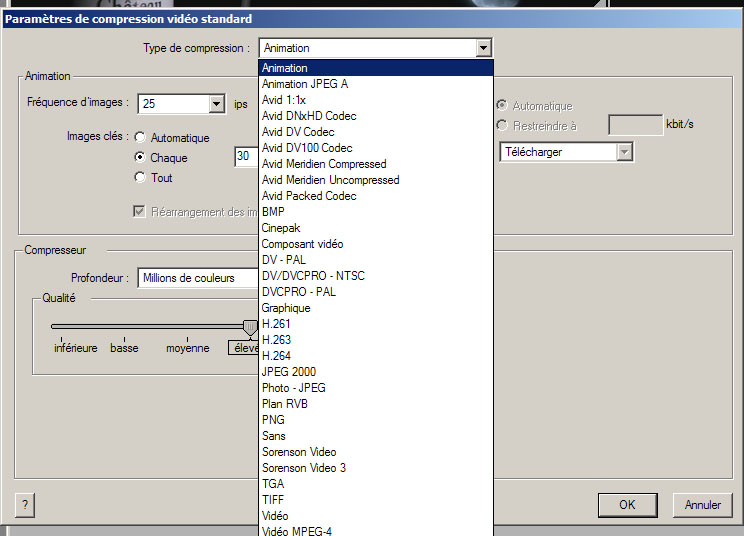Select Graphique codec
The height and width of the screenshot is (536, 744).
tap(376, 308)
